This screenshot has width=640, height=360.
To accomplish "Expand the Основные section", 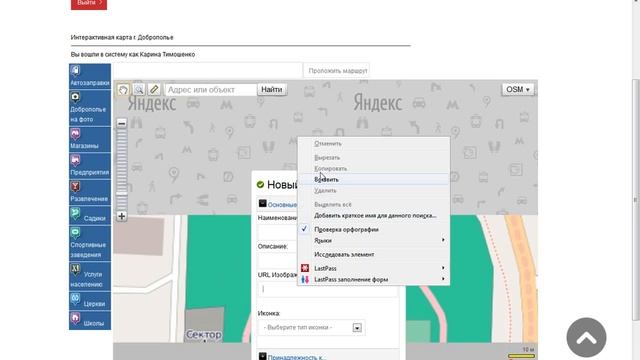I will 282,204.
